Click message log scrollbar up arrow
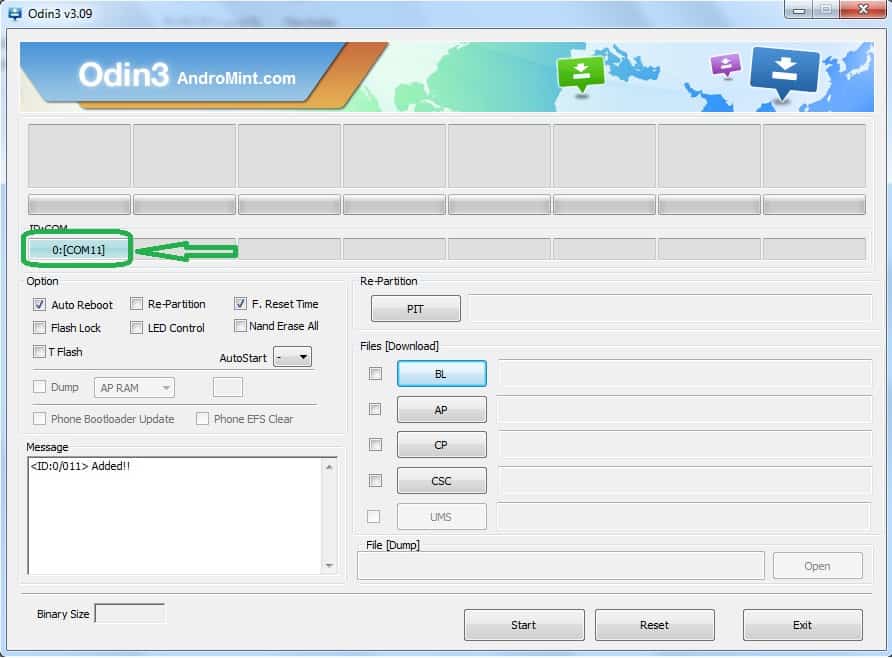Screen dimensions: 892x658 point(329,467)
